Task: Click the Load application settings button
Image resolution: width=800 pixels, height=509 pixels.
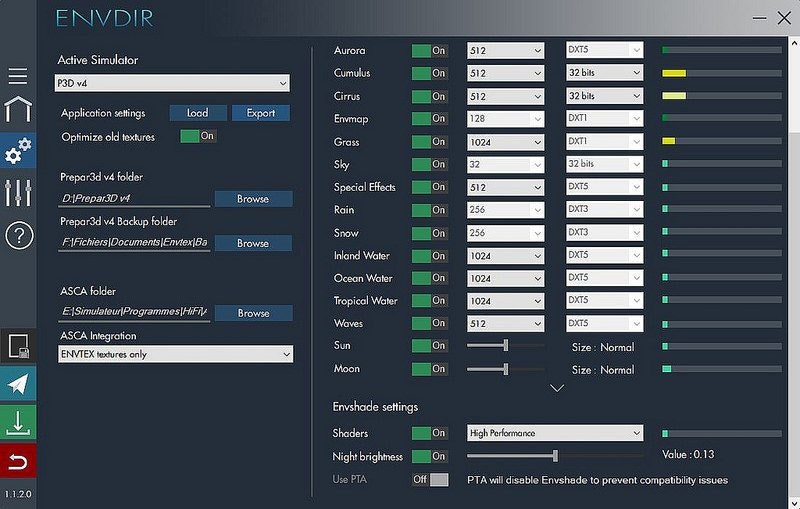Action: tap(198, 113)
